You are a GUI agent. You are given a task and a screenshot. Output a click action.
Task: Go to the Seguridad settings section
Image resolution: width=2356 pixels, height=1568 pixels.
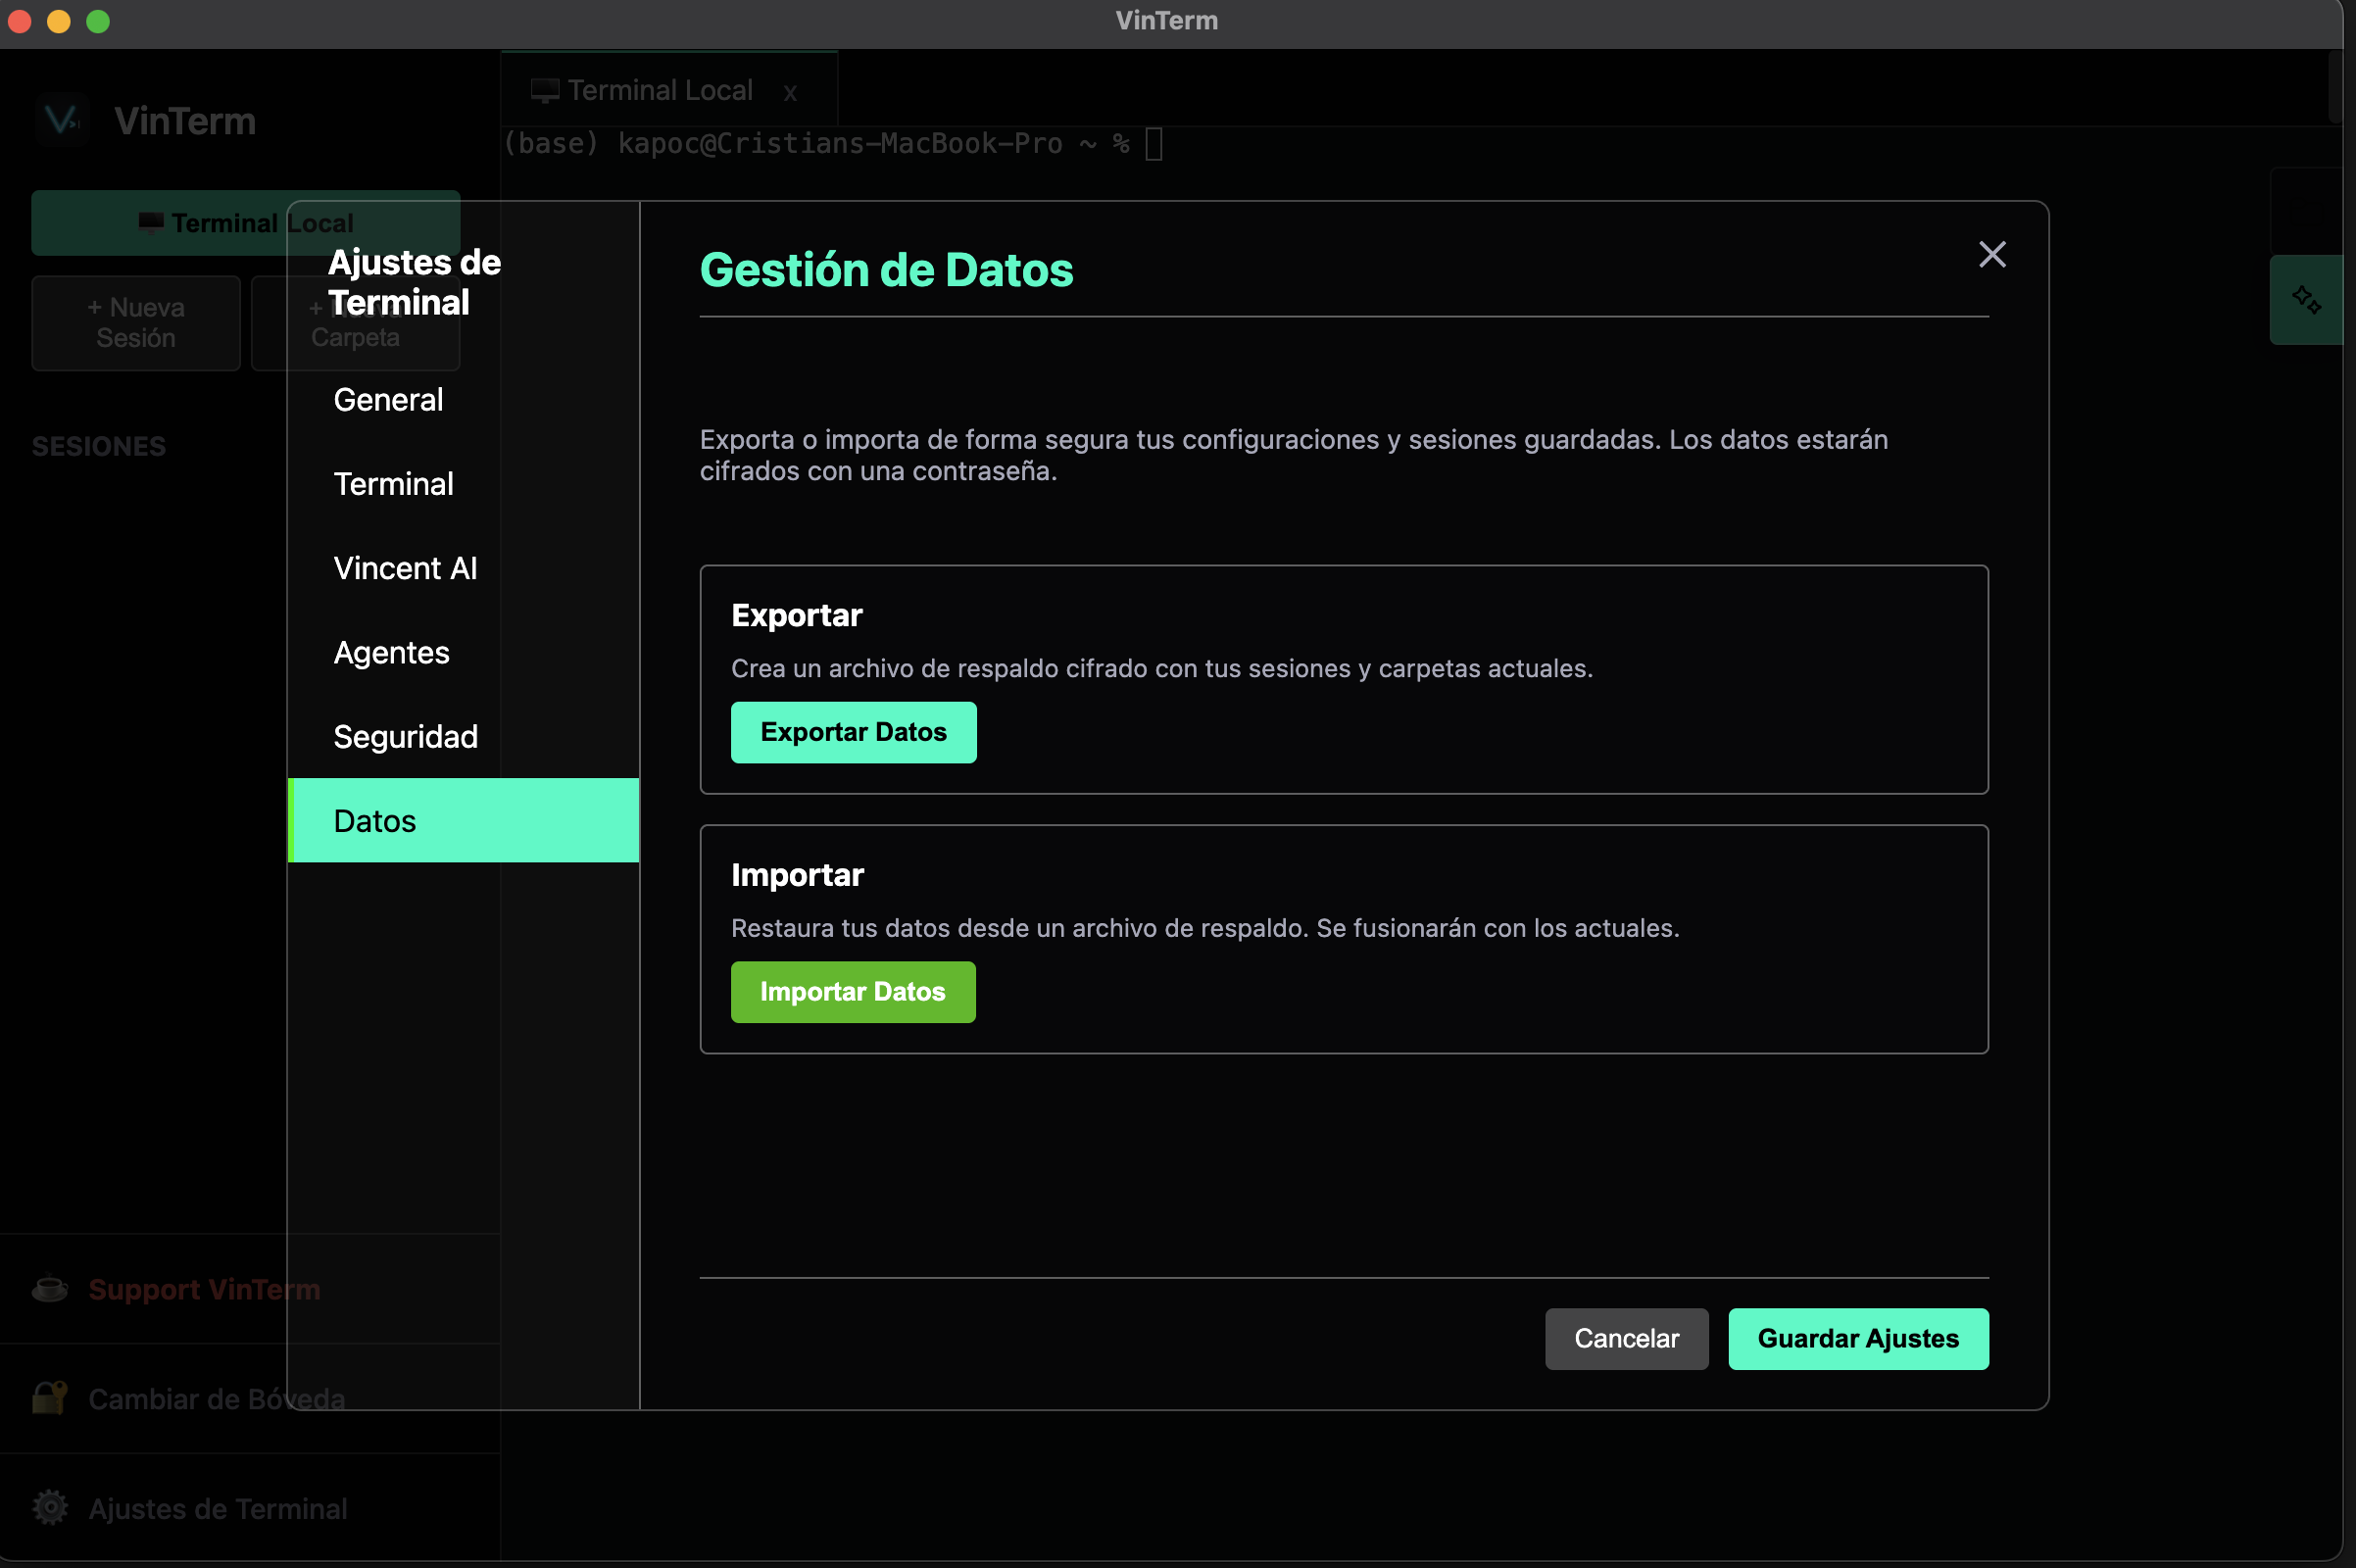tap(463, 736)
